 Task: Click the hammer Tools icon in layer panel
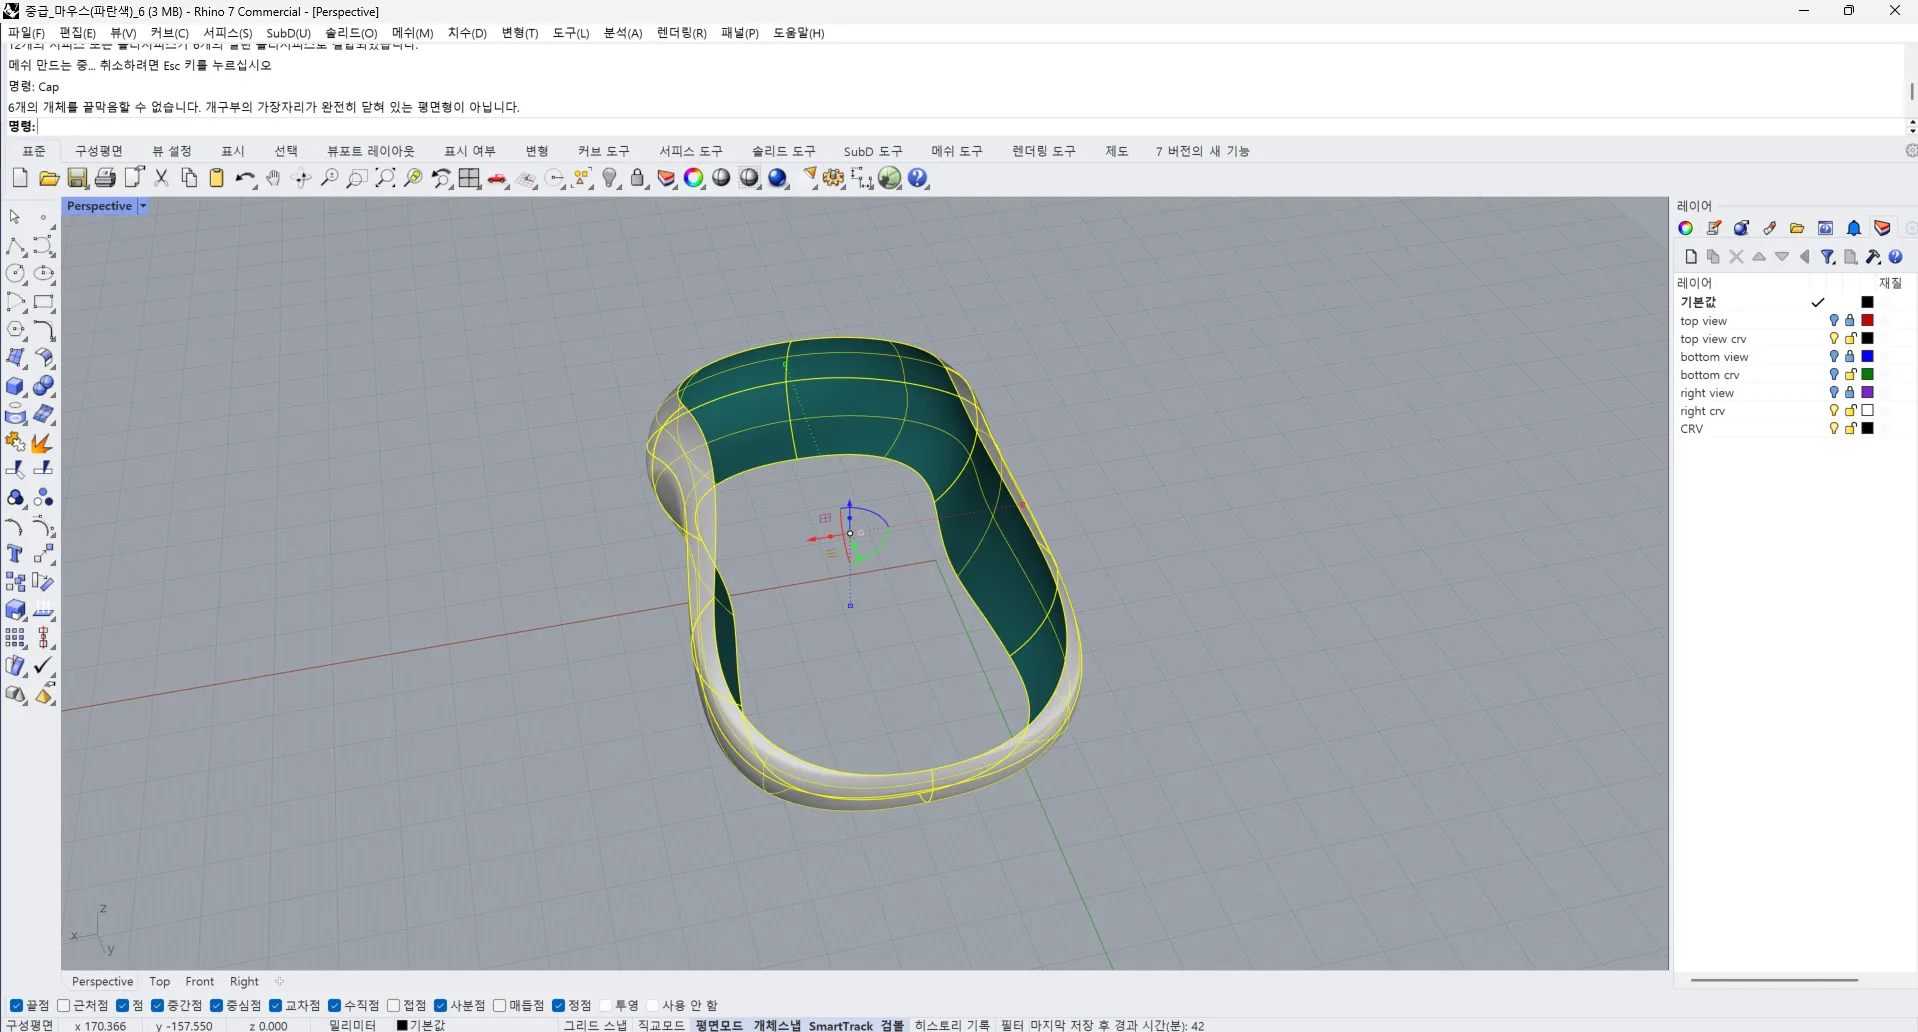[x=1873, y=257]
